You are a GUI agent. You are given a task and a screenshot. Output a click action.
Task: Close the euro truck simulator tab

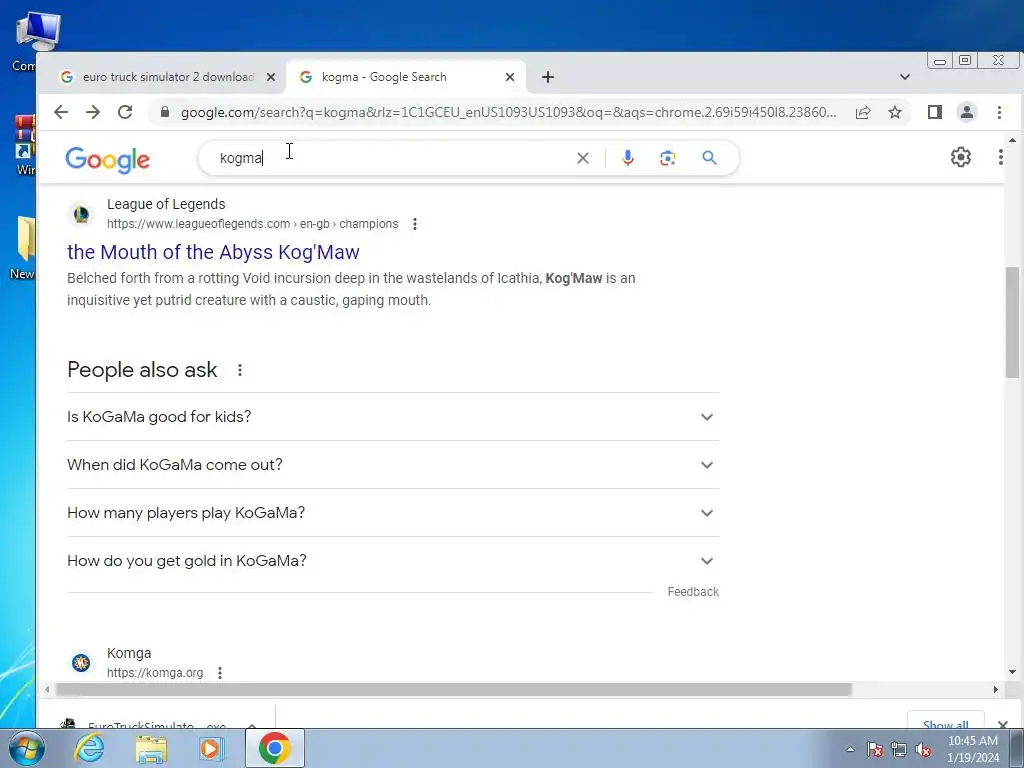(x=271, y=77)
